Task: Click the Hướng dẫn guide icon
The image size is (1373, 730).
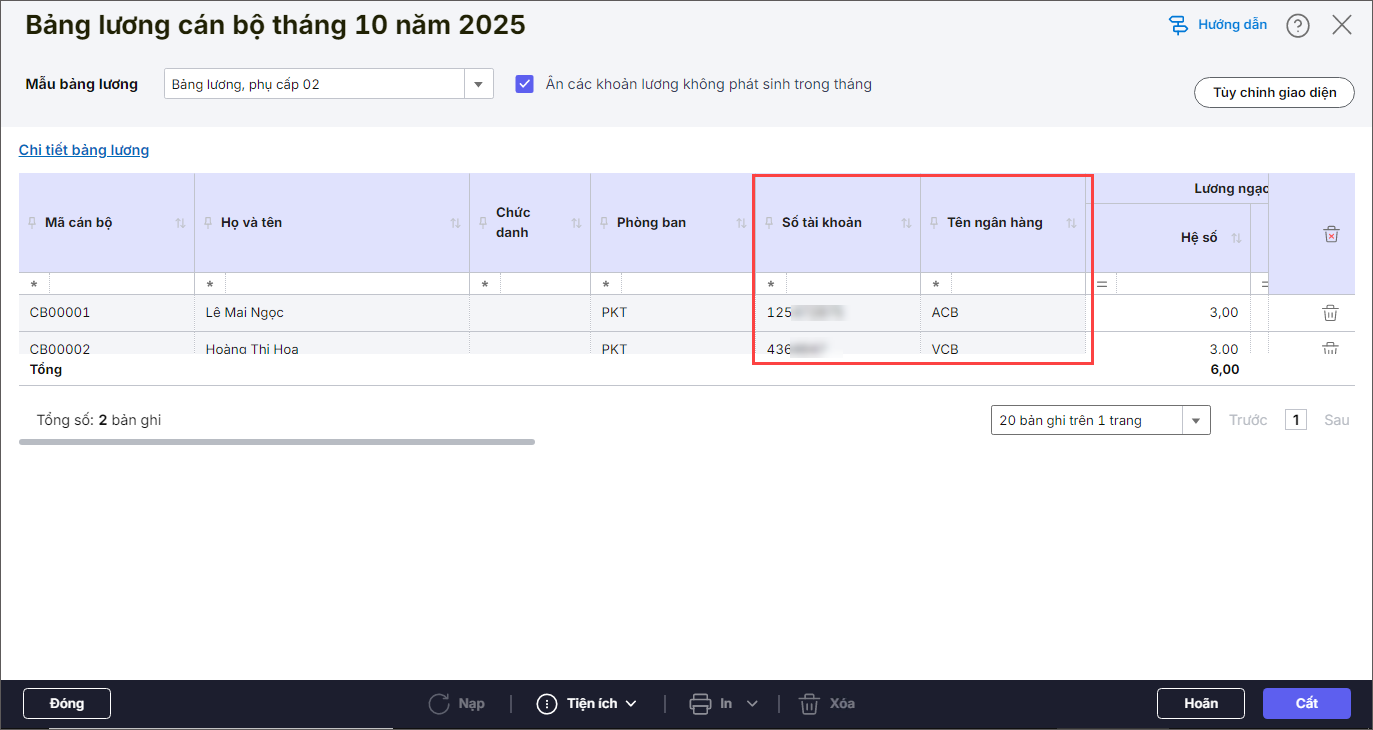Action: 1178,25
